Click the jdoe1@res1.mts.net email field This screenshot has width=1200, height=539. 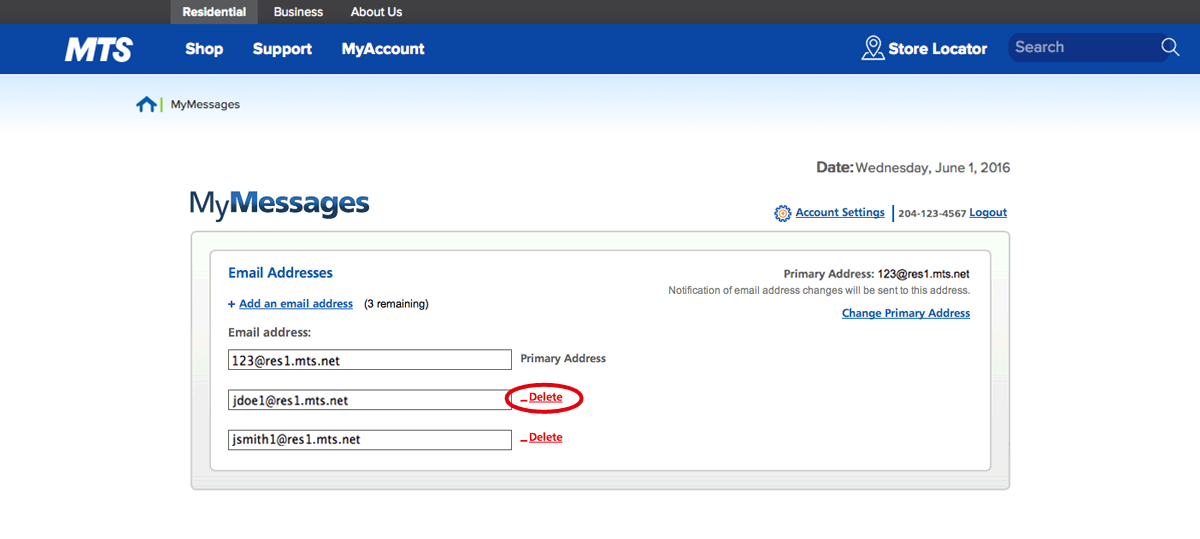370,400
